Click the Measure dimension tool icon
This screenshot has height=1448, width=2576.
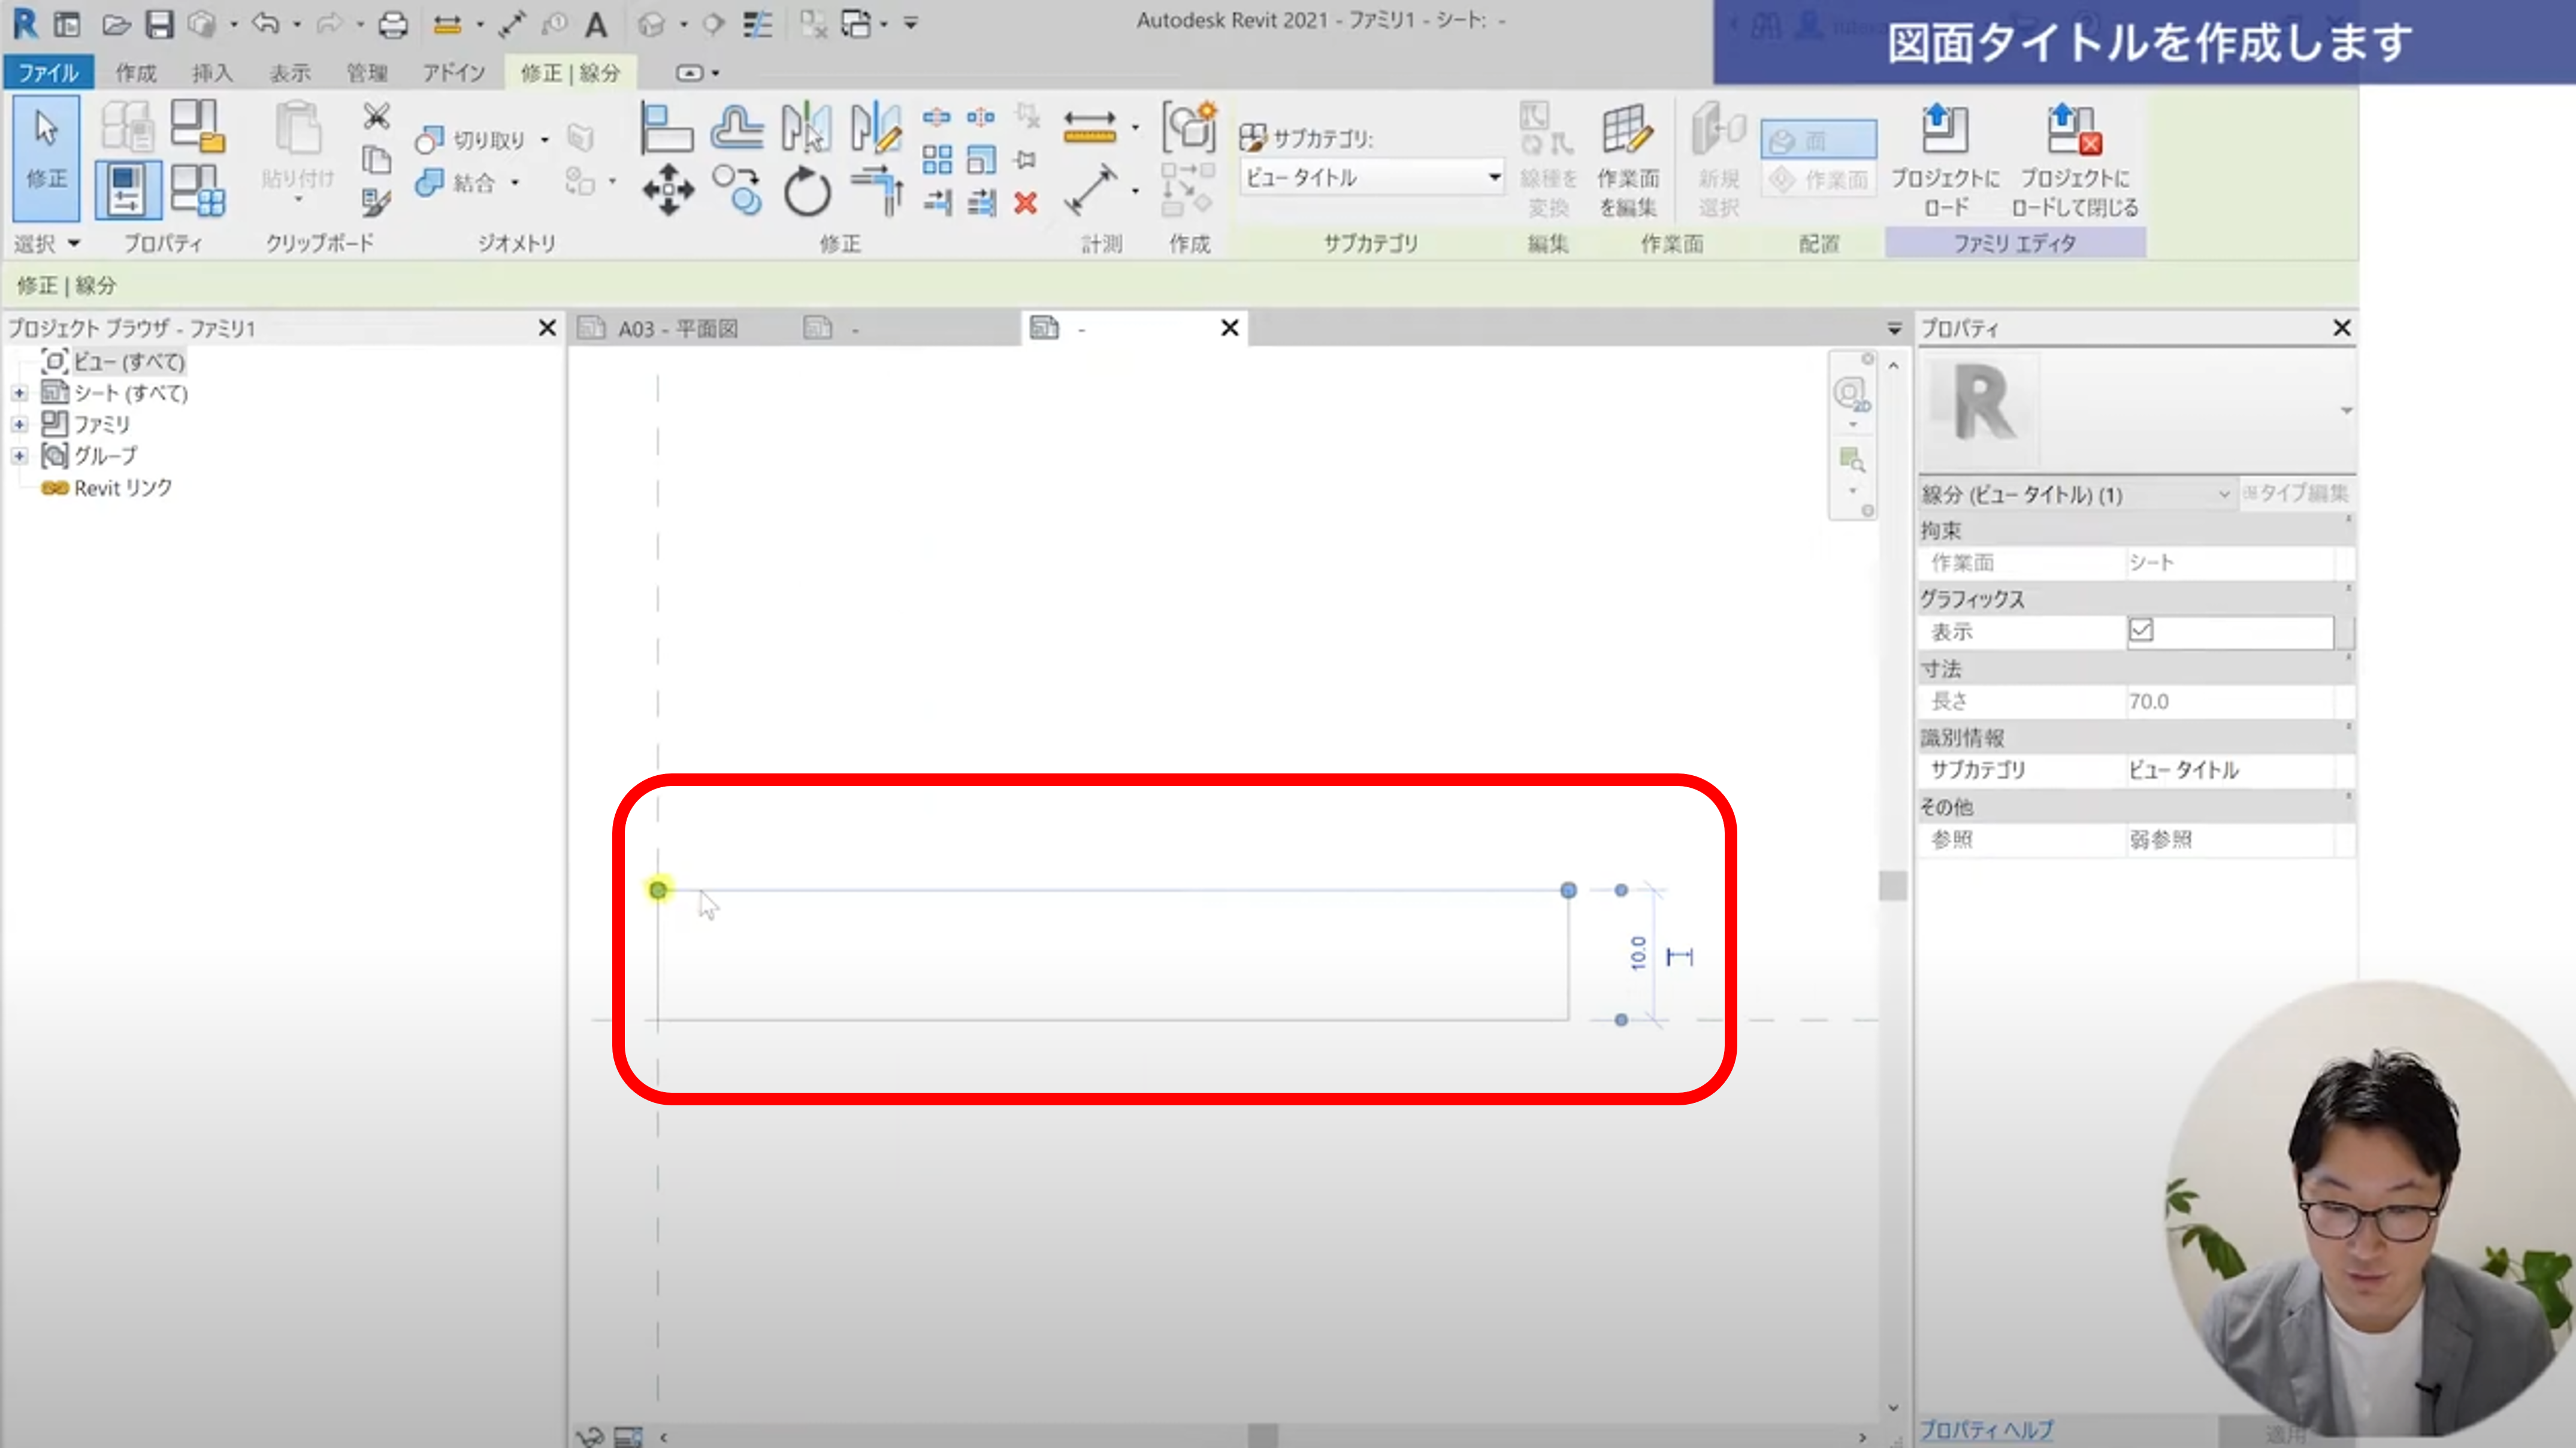point(1089,128)
